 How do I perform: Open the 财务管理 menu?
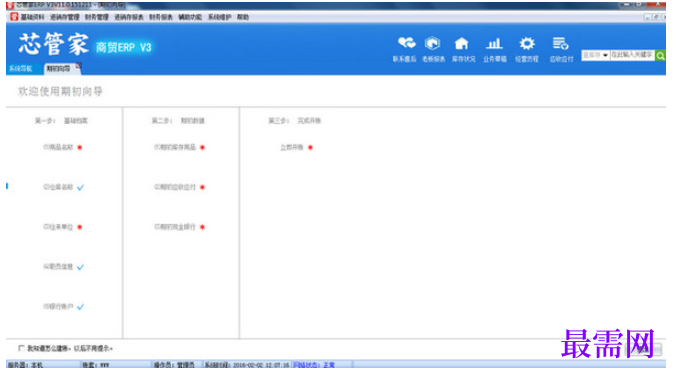97,17
